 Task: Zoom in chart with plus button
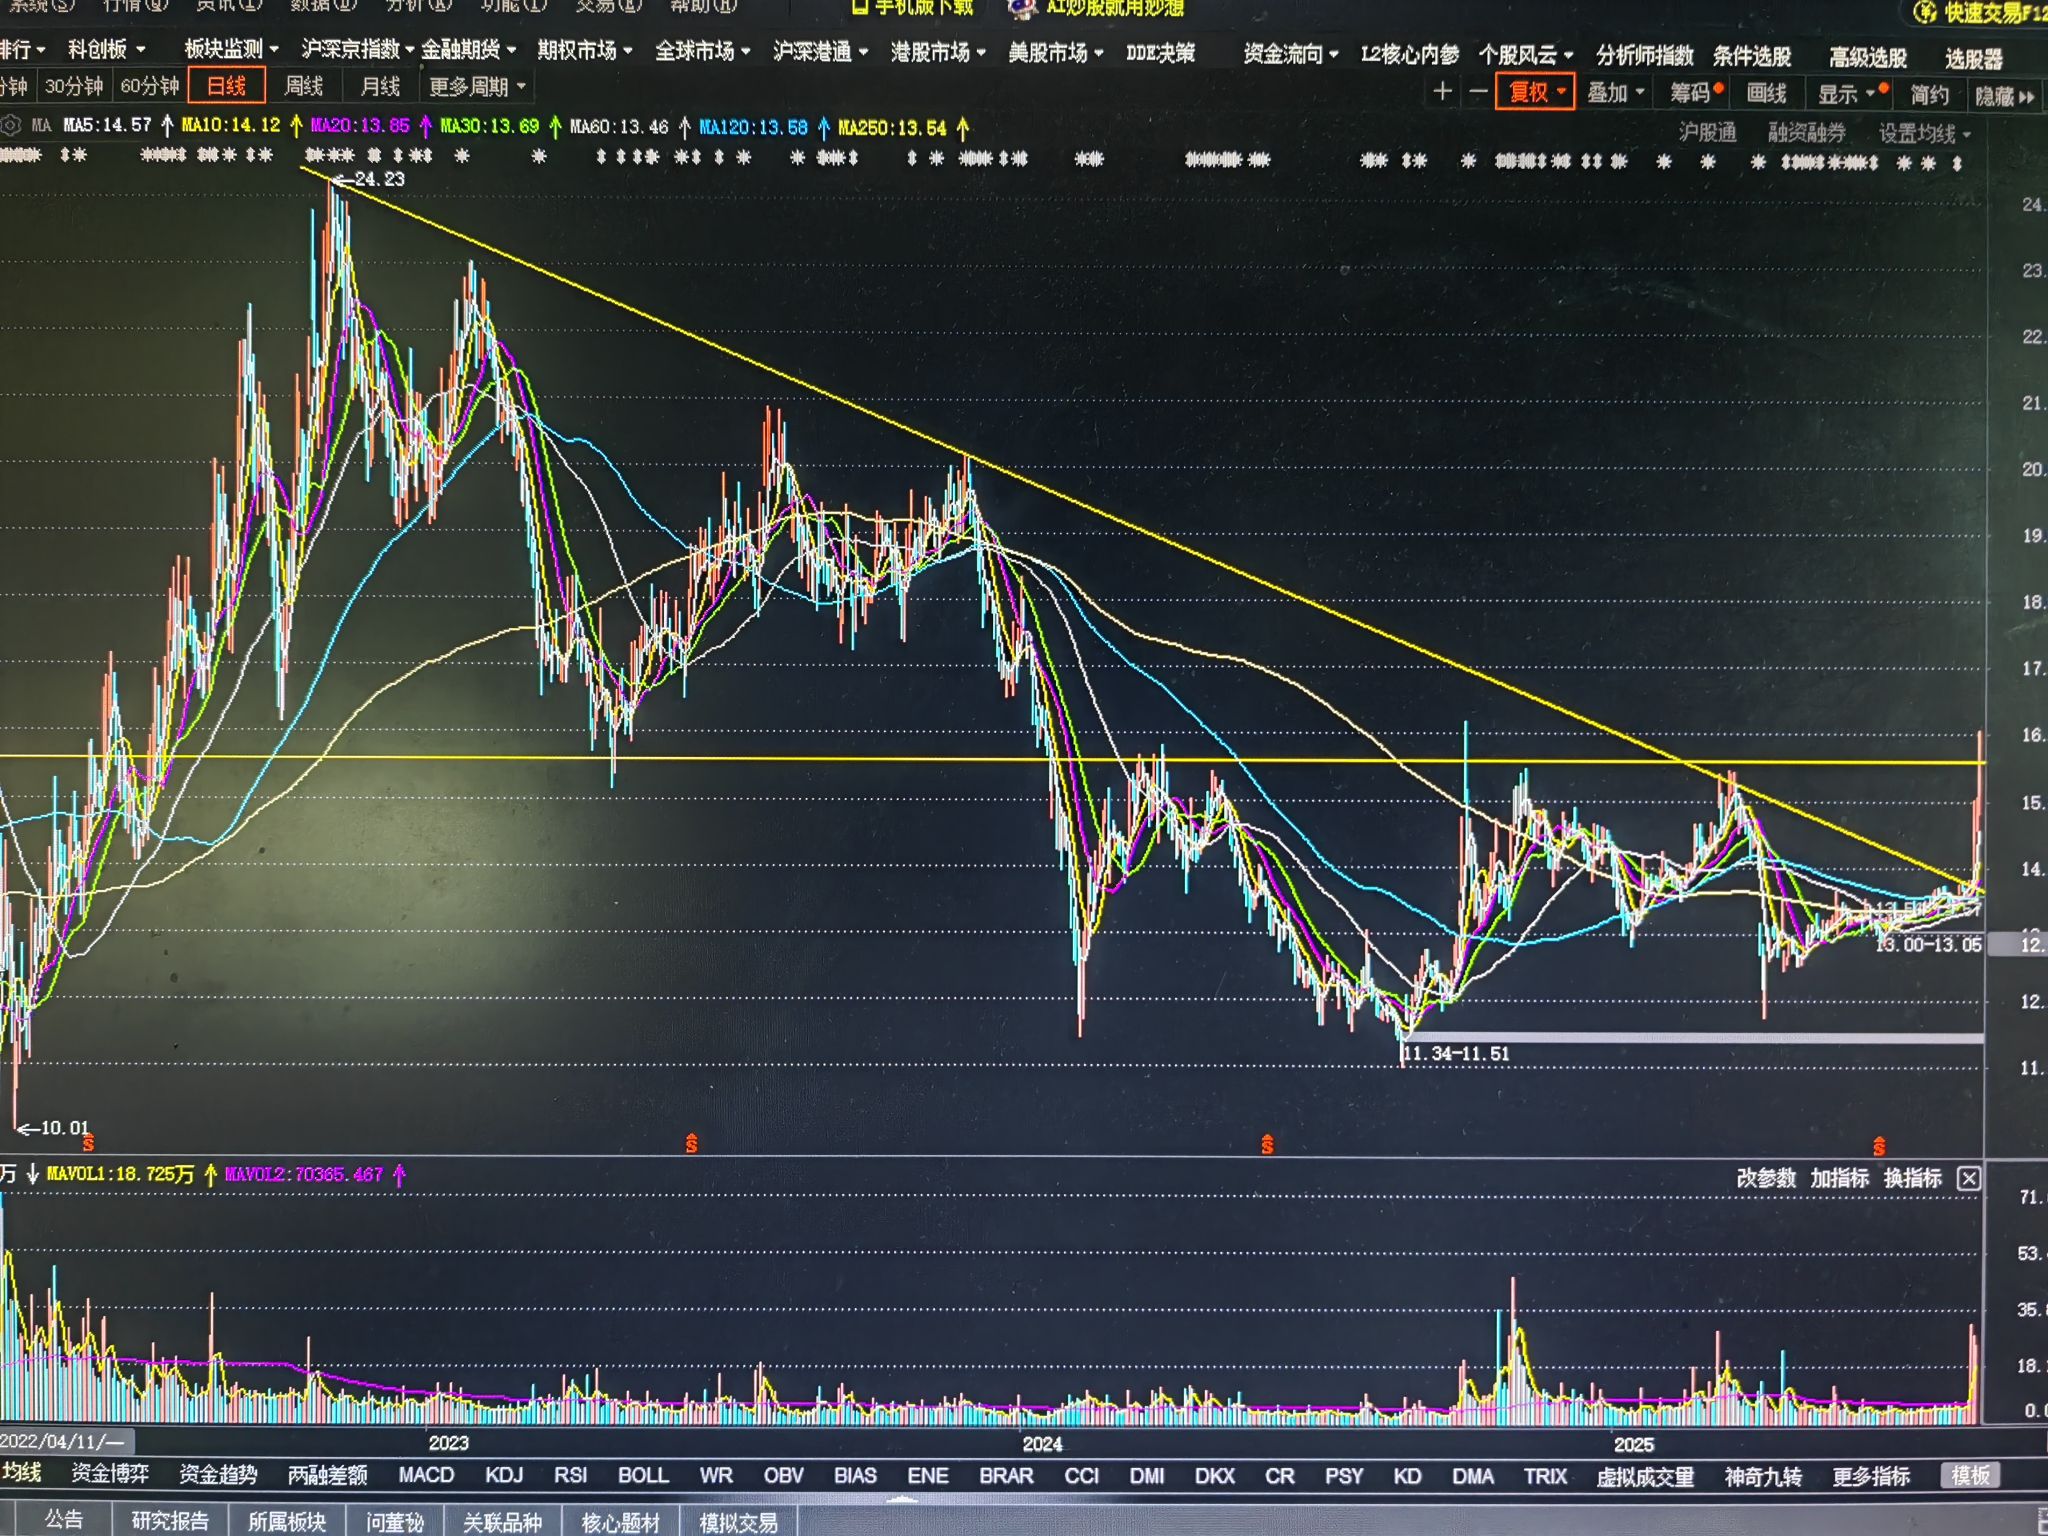pos(1442,92)
